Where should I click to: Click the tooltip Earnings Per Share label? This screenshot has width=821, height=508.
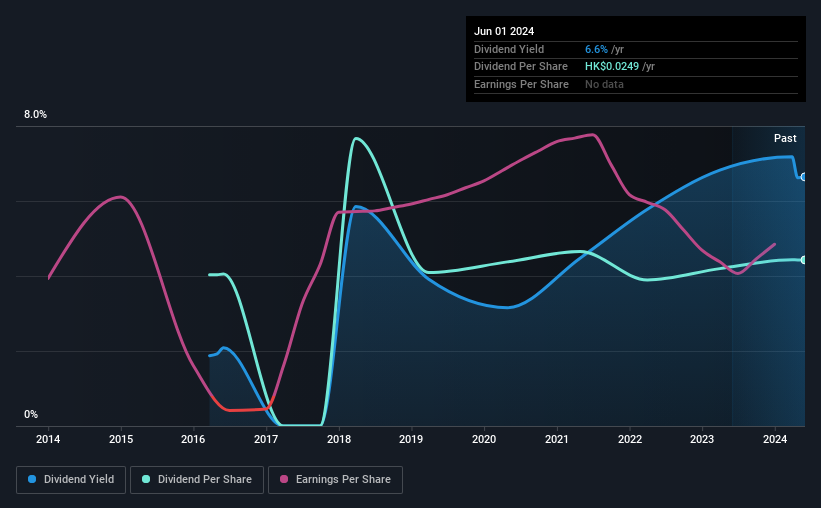pos(521,84)
